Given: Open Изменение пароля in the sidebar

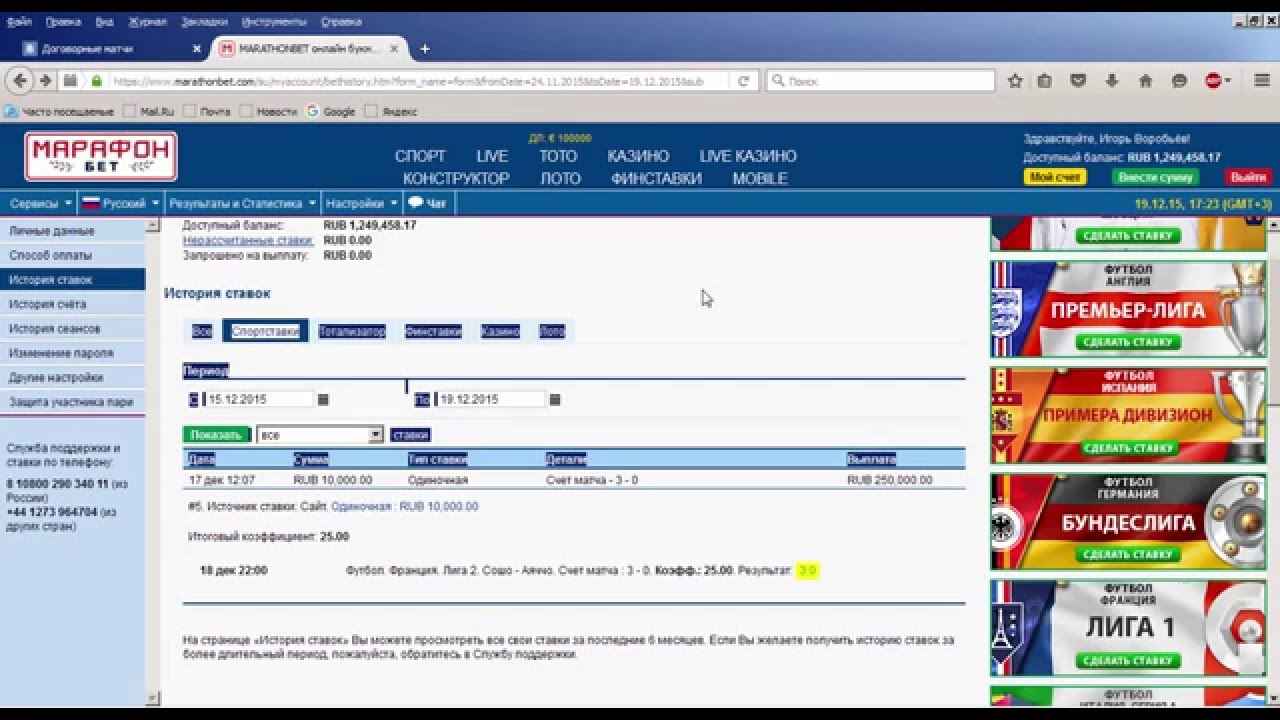Looking at the screenshot, I should pos(72,353).
